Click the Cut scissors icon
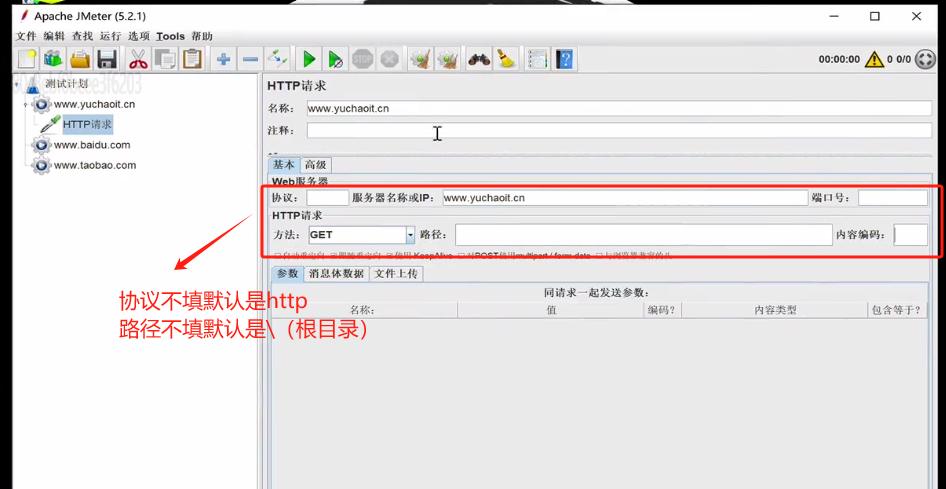The image size is (946, 489). (x=138, y=59)
